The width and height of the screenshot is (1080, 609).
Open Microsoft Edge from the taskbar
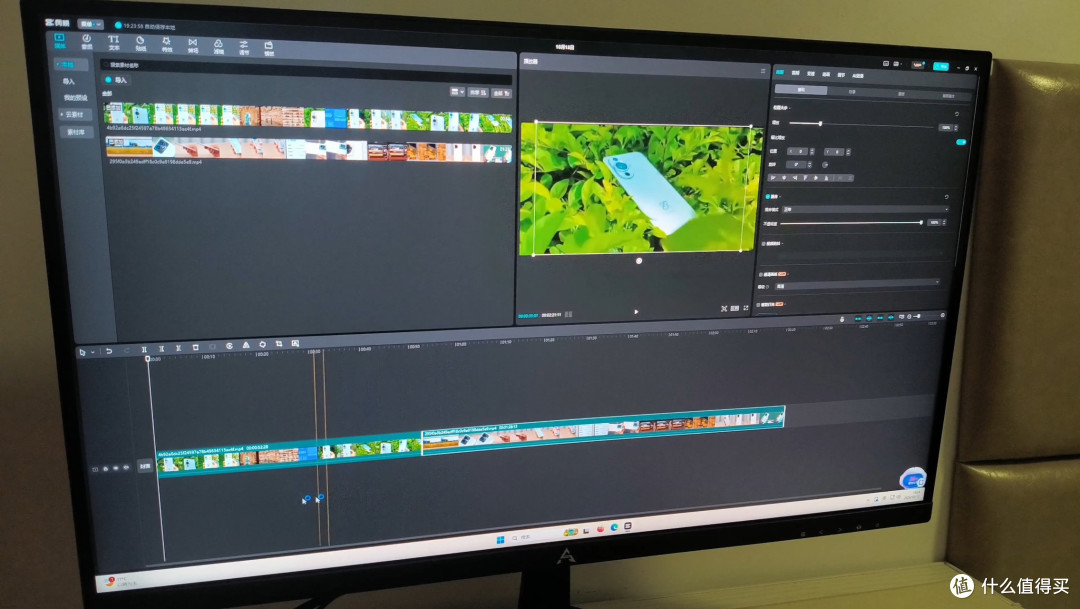(x=614, y=528)
